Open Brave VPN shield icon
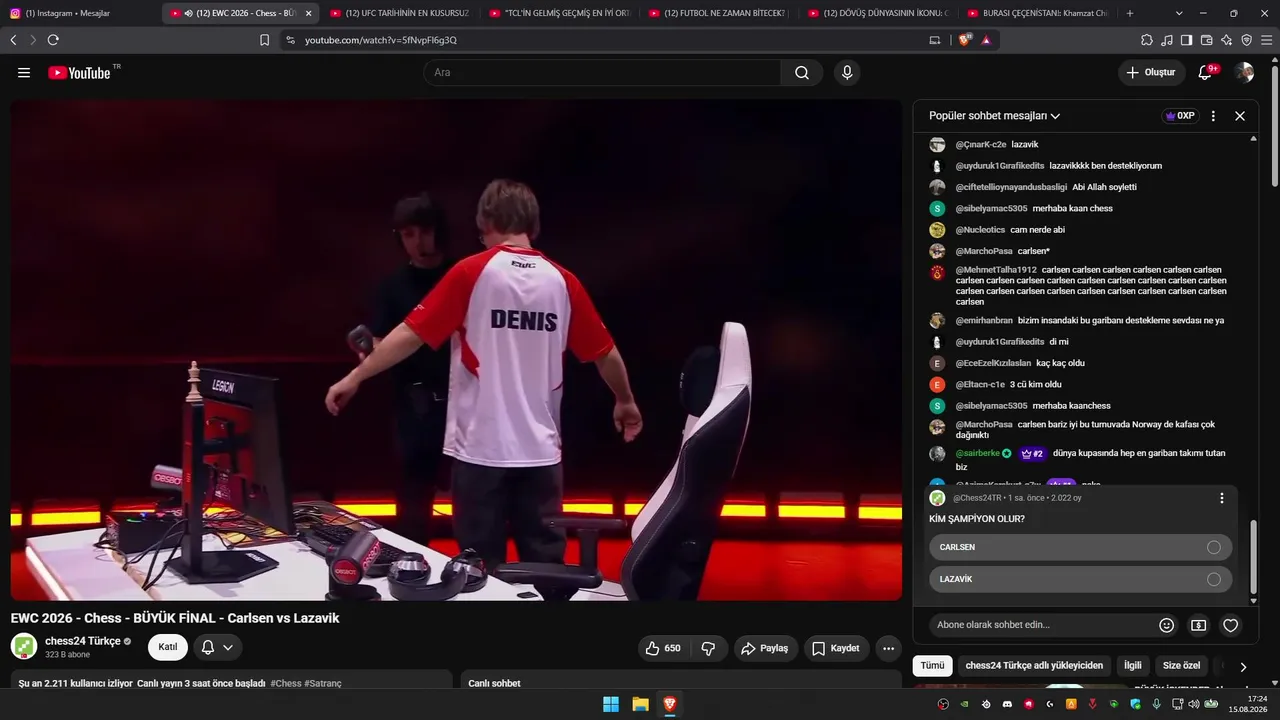Image resolution: width=1280 pixels, height=720 pixels. 1246,40
